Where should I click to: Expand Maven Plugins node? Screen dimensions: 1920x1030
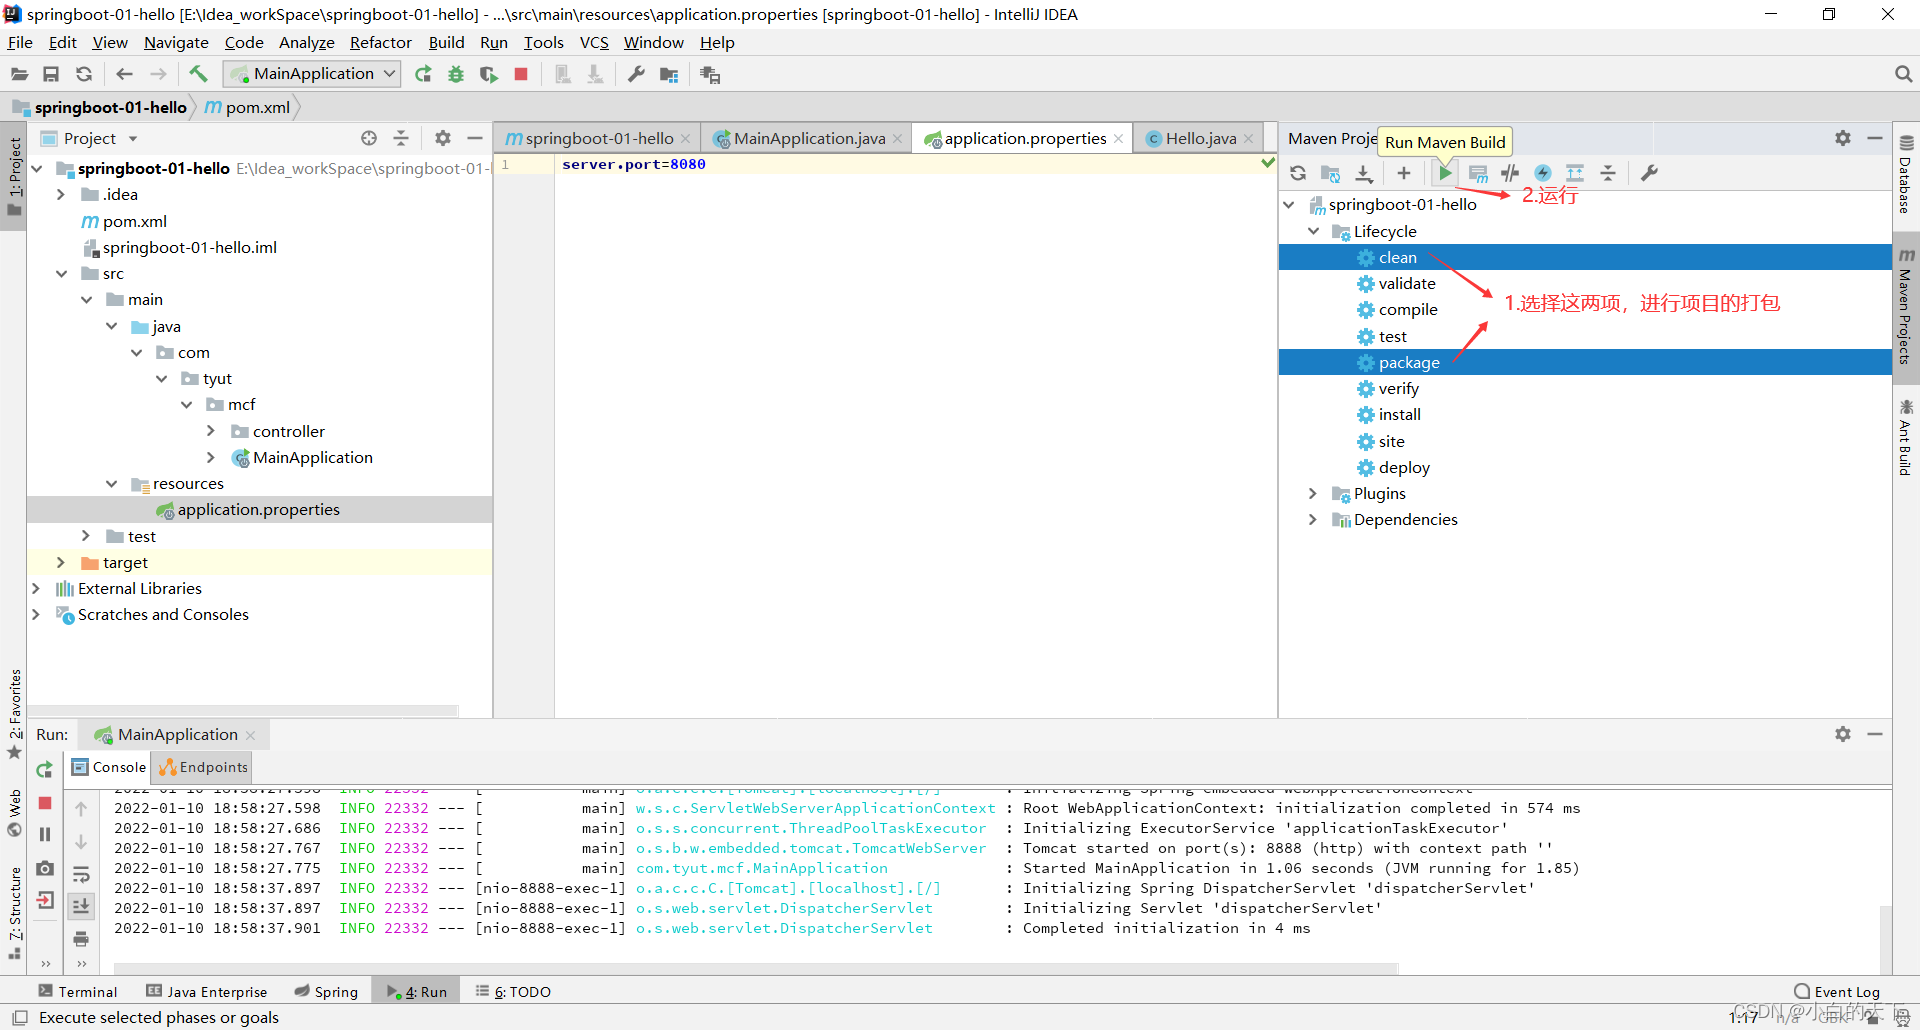tap(1313, 494)
